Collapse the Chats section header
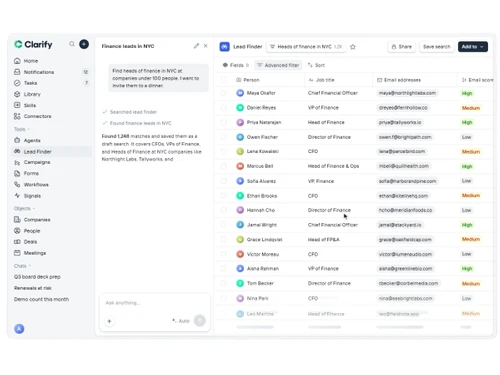Image resolution: width=500 pixels, height=375 pixels. coord(22,266)
